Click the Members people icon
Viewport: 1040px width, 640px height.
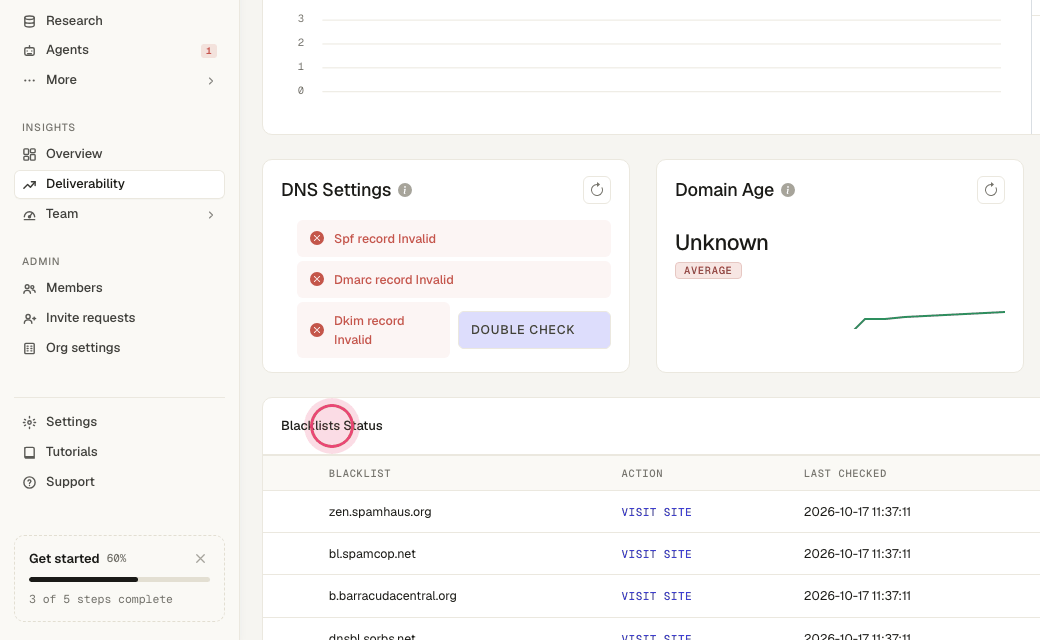pyautogui.click(x=29, y=288)
